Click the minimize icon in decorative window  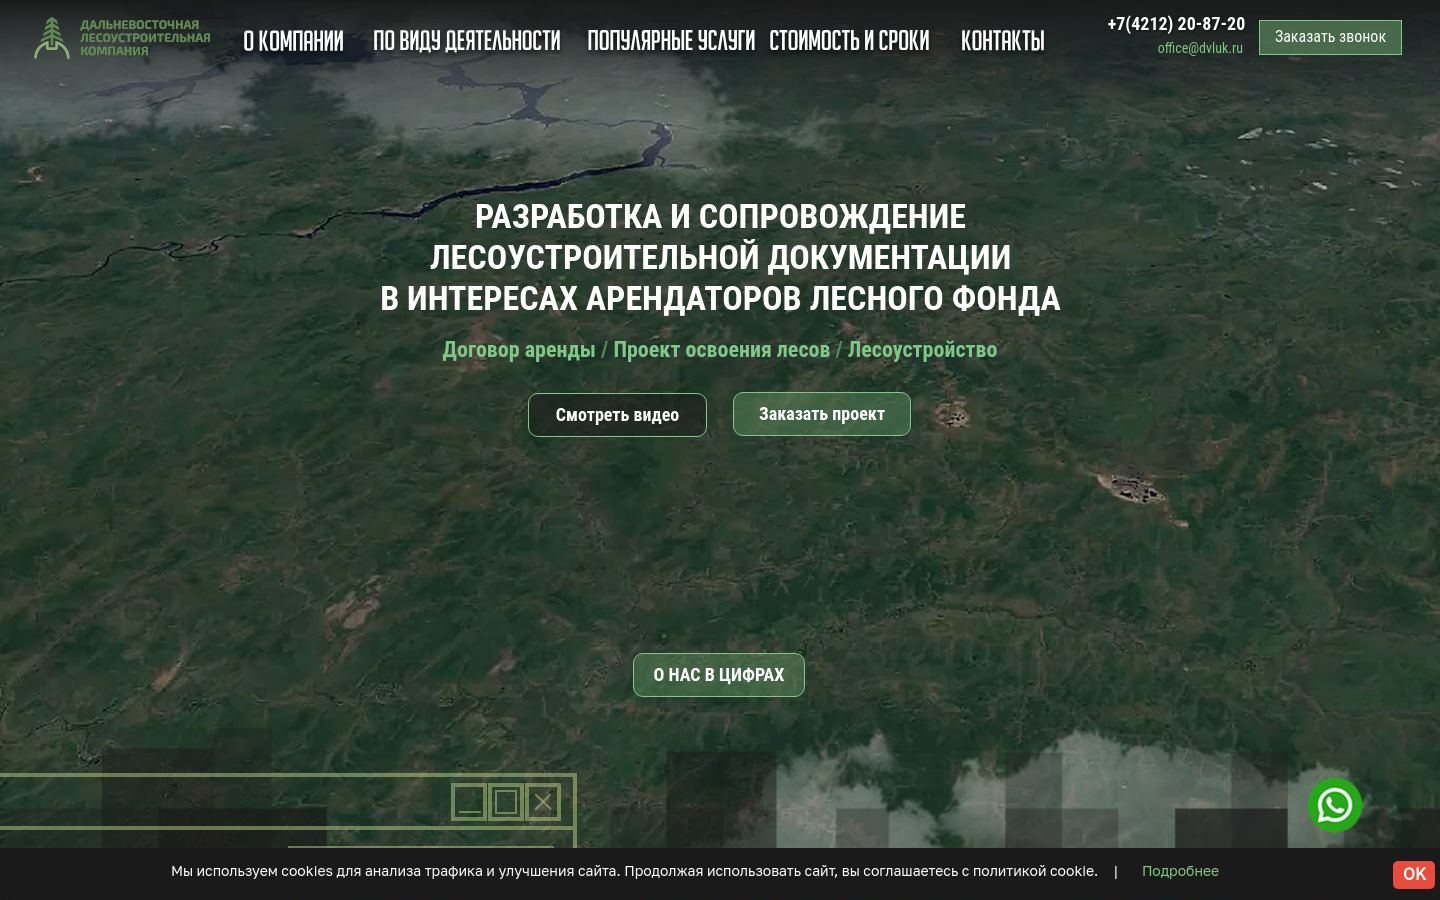click(x=469, y=802)
